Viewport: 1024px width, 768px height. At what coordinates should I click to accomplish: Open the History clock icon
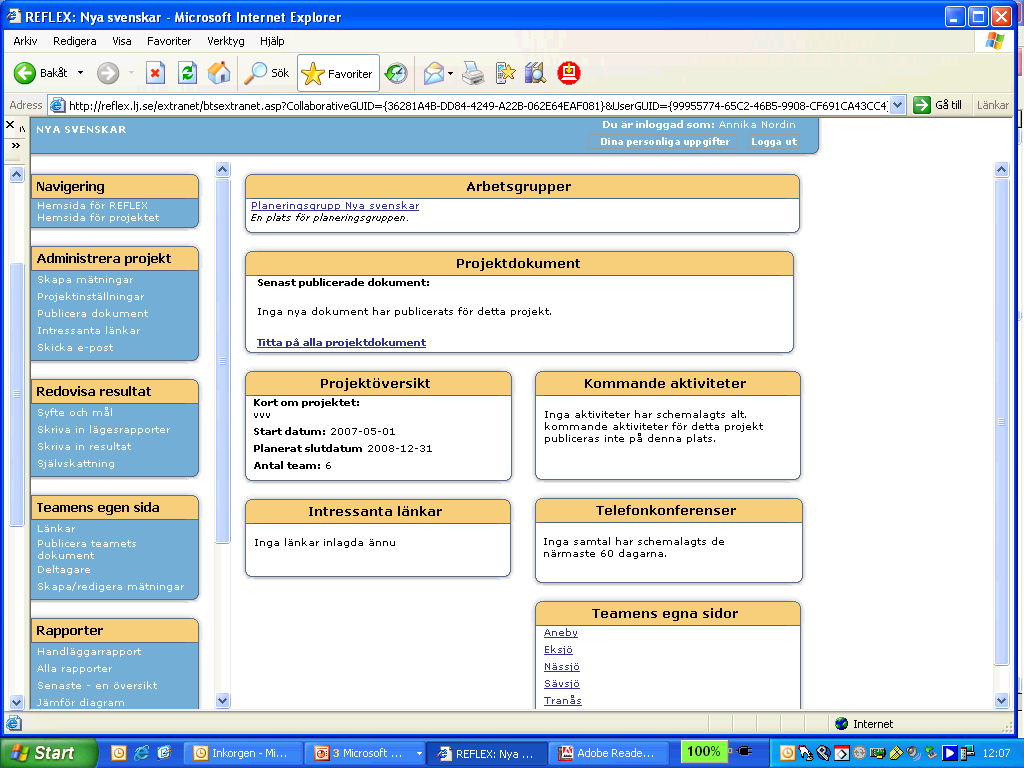pyautogui.click(x=396, y=72)
